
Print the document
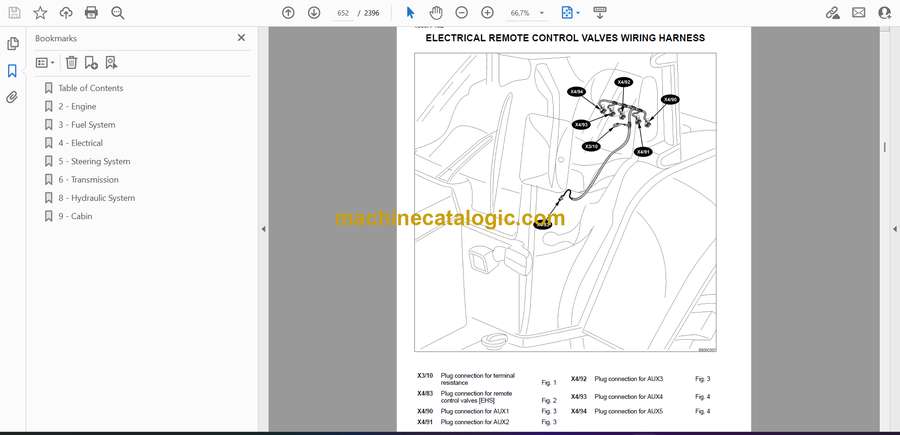[x=91, y=13]
